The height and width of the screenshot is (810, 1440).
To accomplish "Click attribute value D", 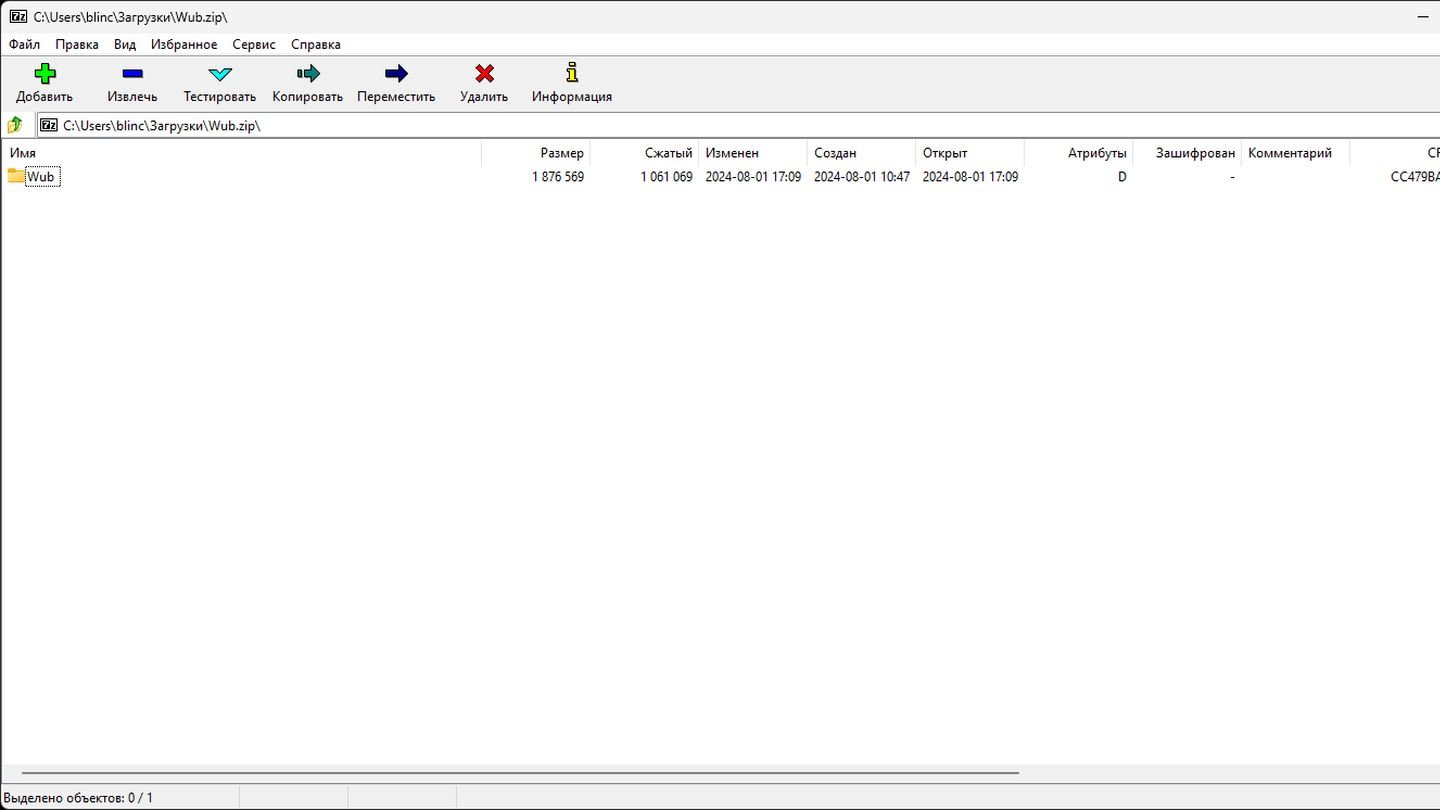I will [x=1122, y=177].
